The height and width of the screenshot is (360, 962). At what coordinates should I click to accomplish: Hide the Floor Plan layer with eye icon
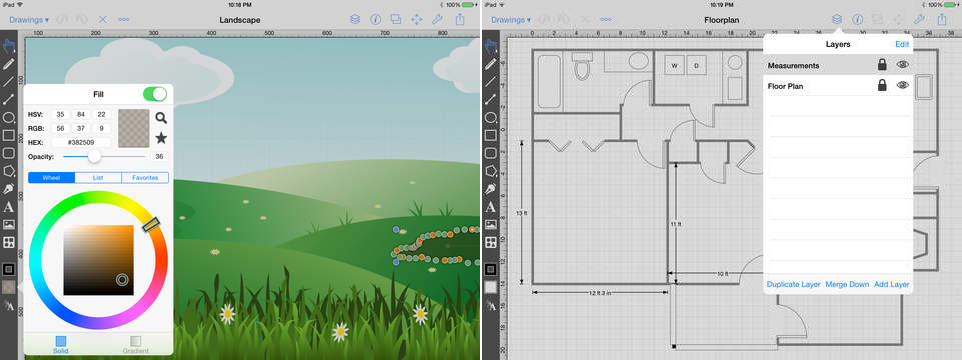pyautogui.click(x=902, y=85)
